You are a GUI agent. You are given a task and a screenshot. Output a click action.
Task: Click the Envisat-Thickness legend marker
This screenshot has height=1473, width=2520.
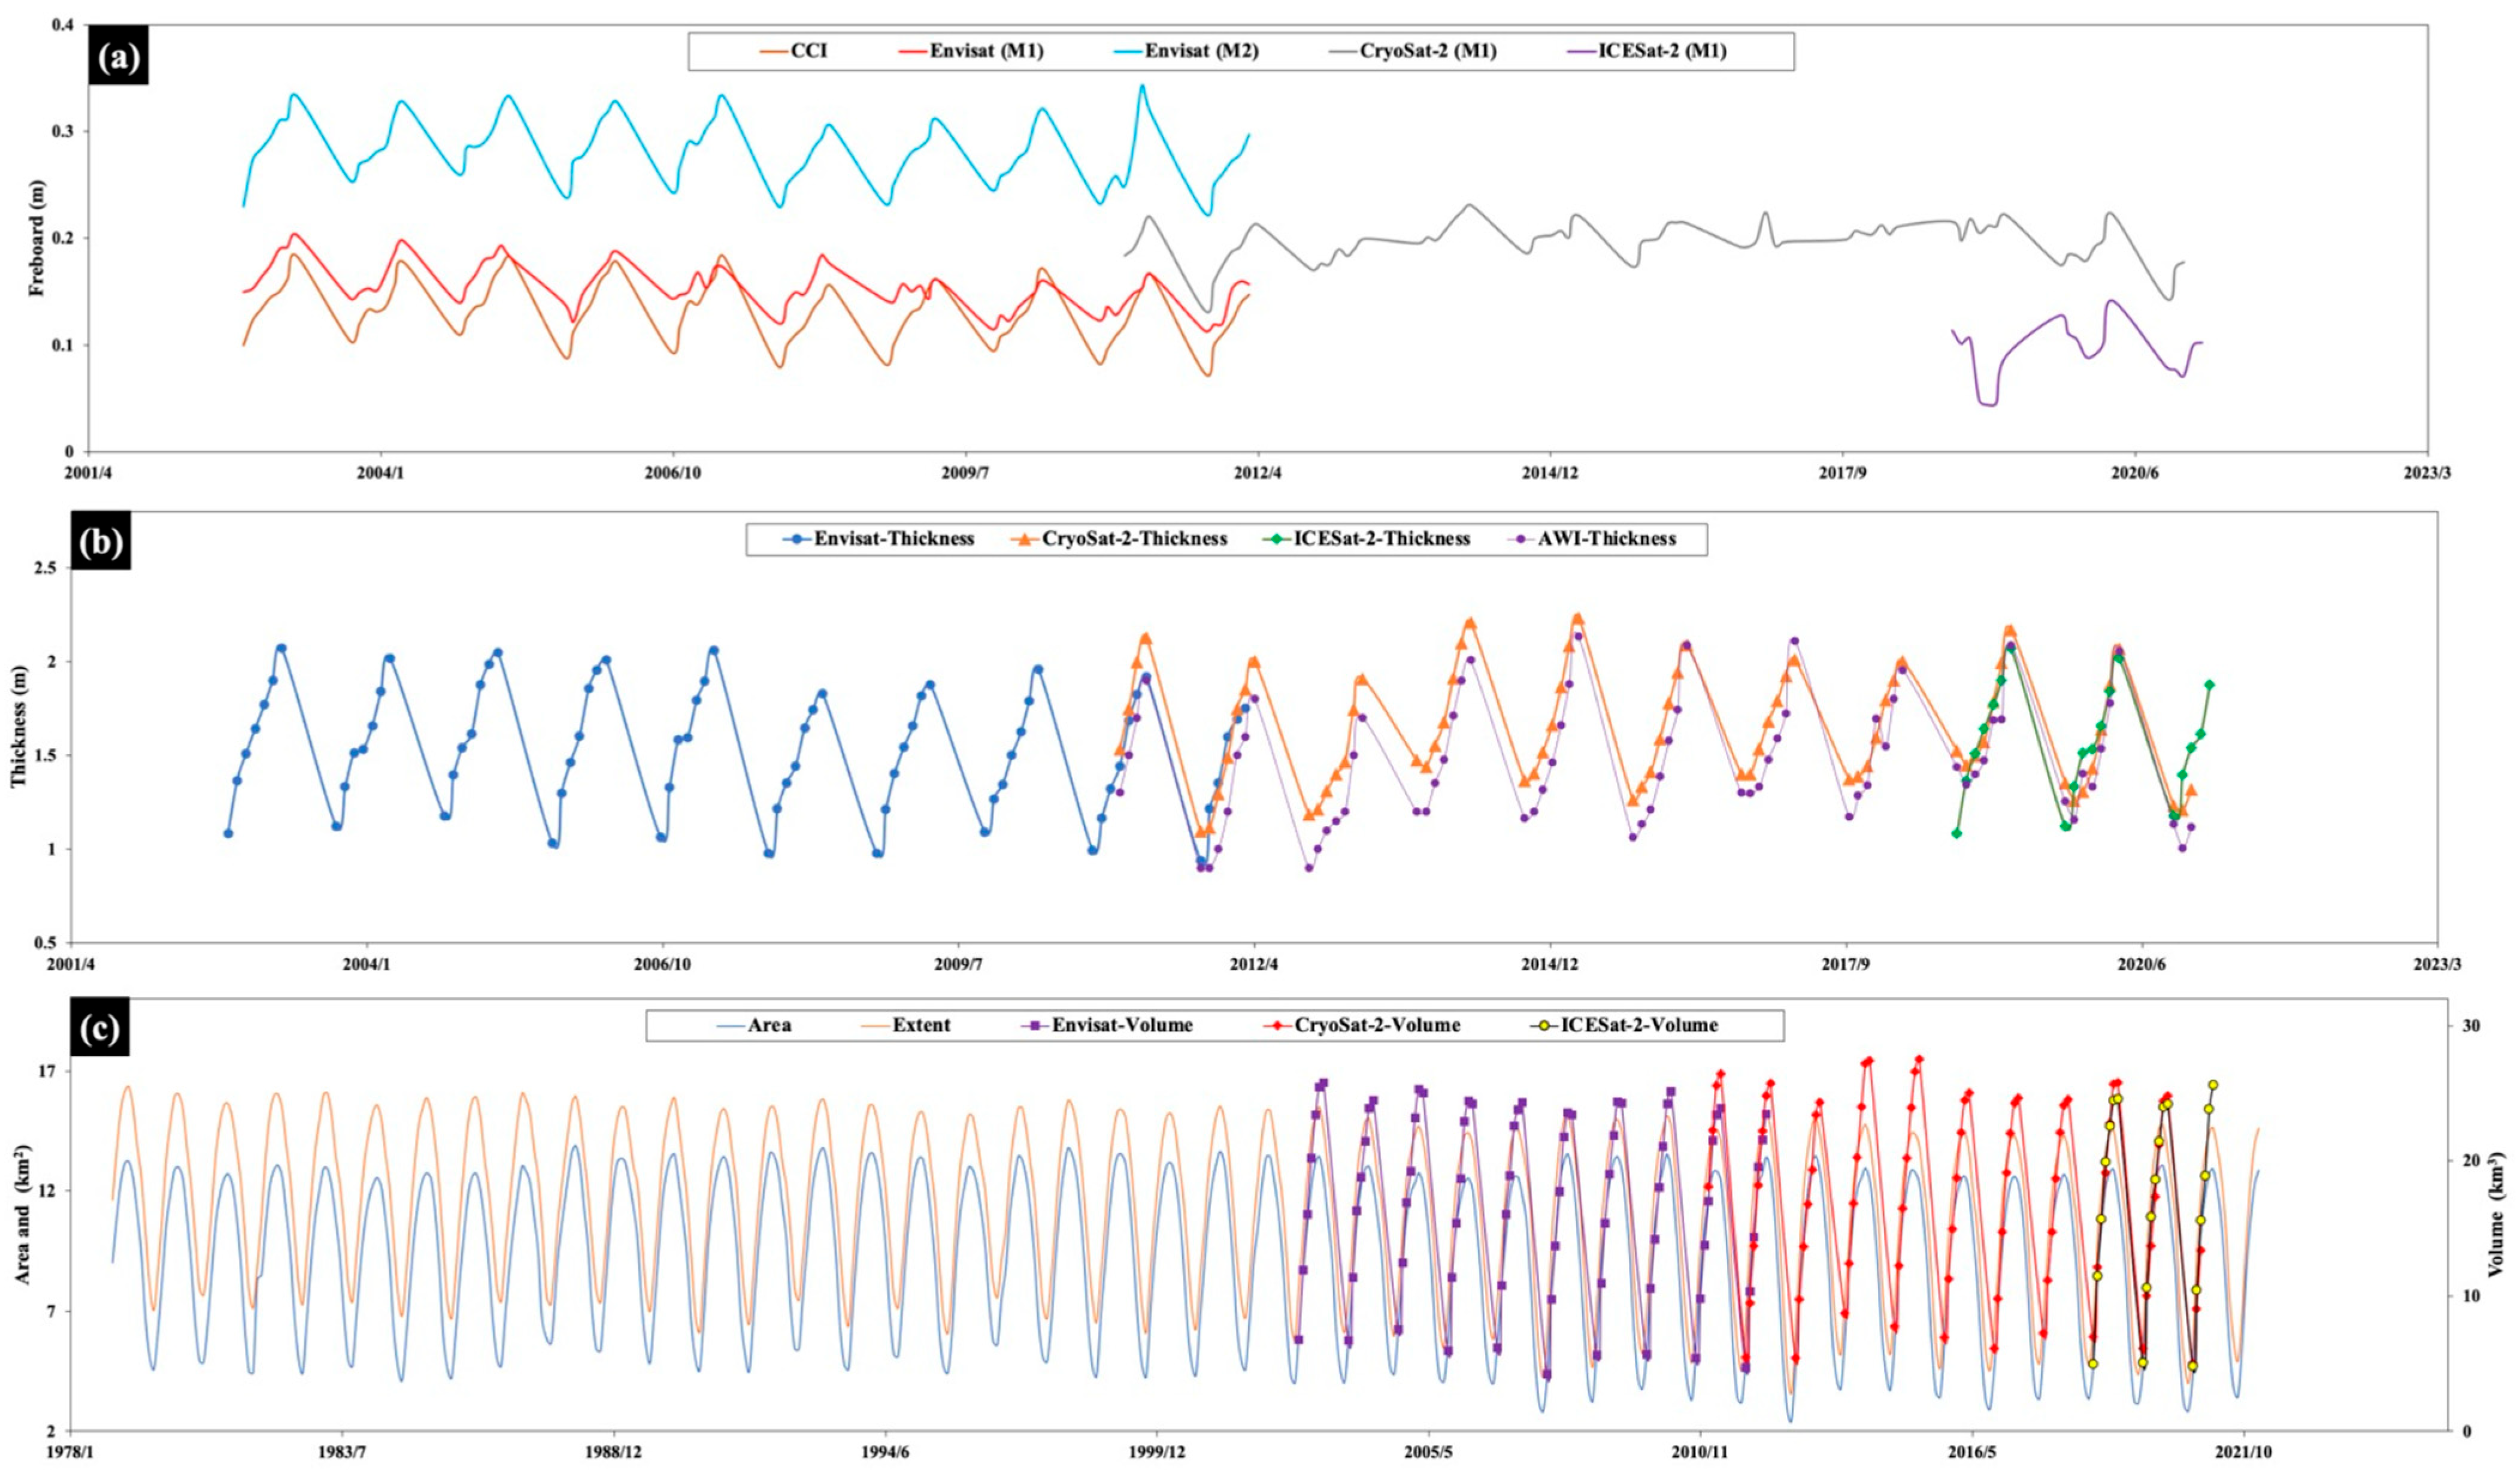tap(797, 539)
